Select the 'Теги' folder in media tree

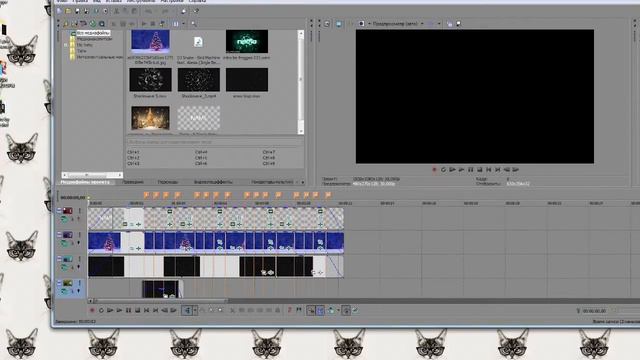82,51
